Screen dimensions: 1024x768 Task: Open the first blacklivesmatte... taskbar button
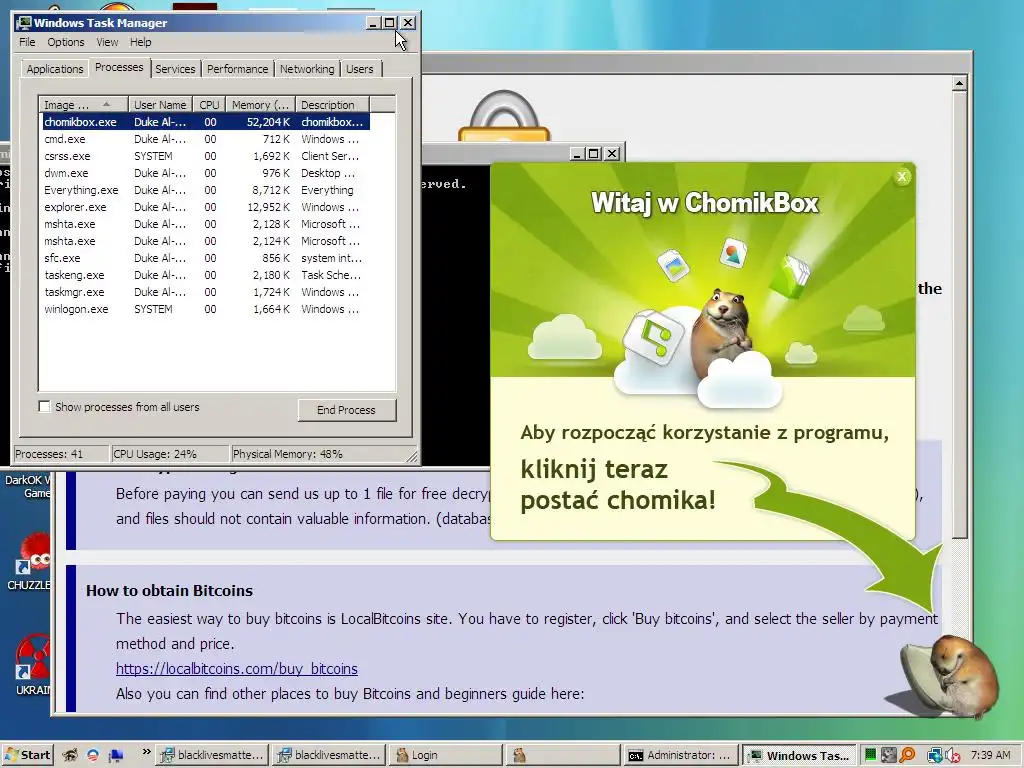point(212,755)
